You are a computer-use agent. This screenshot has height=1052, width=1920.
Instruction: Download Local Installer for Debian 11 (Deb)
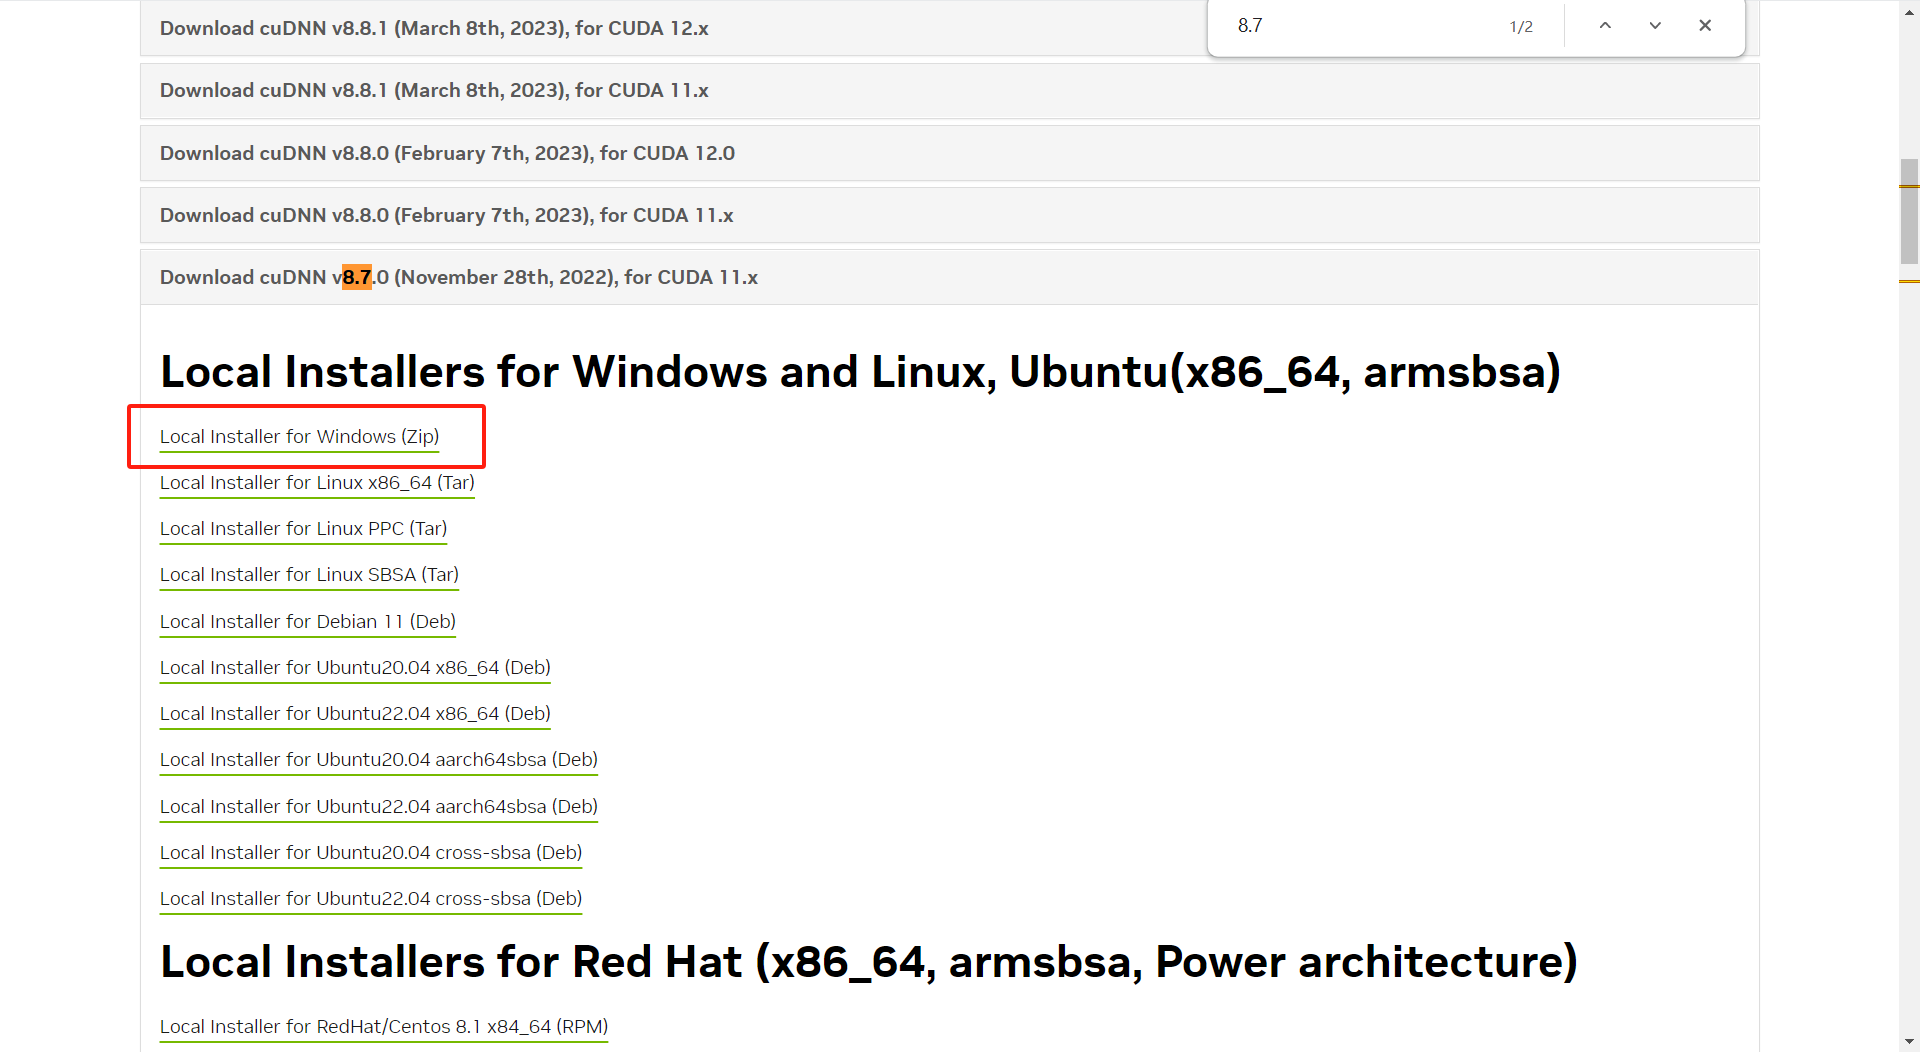coord(308,622)
